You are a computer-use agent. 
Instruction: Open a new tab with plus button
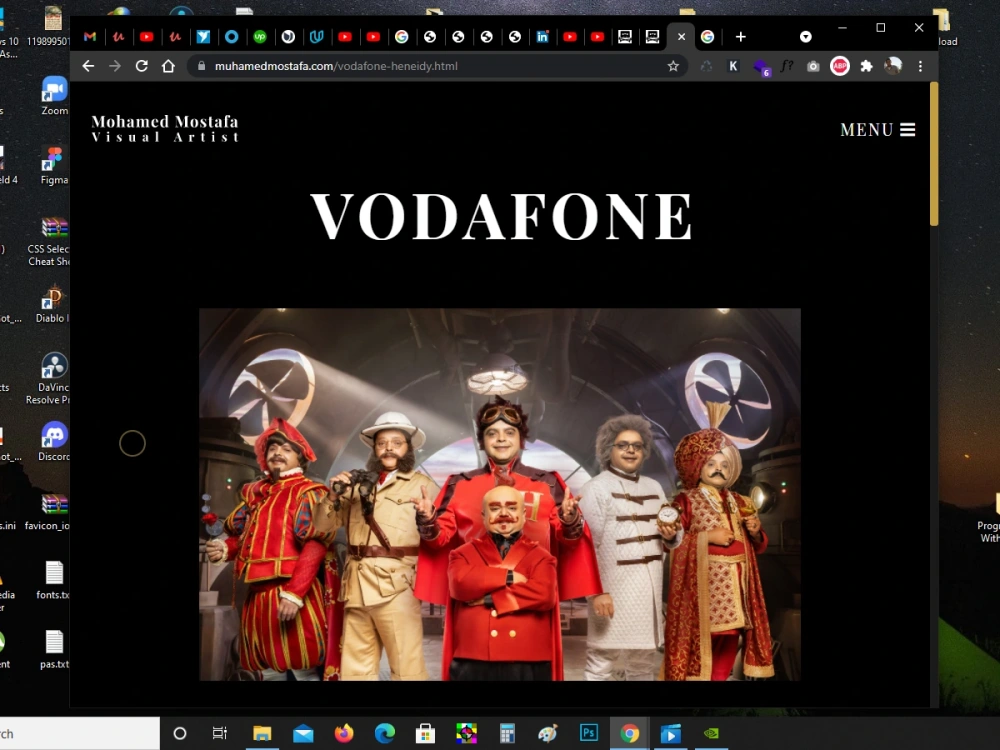[x=740, y=36]
